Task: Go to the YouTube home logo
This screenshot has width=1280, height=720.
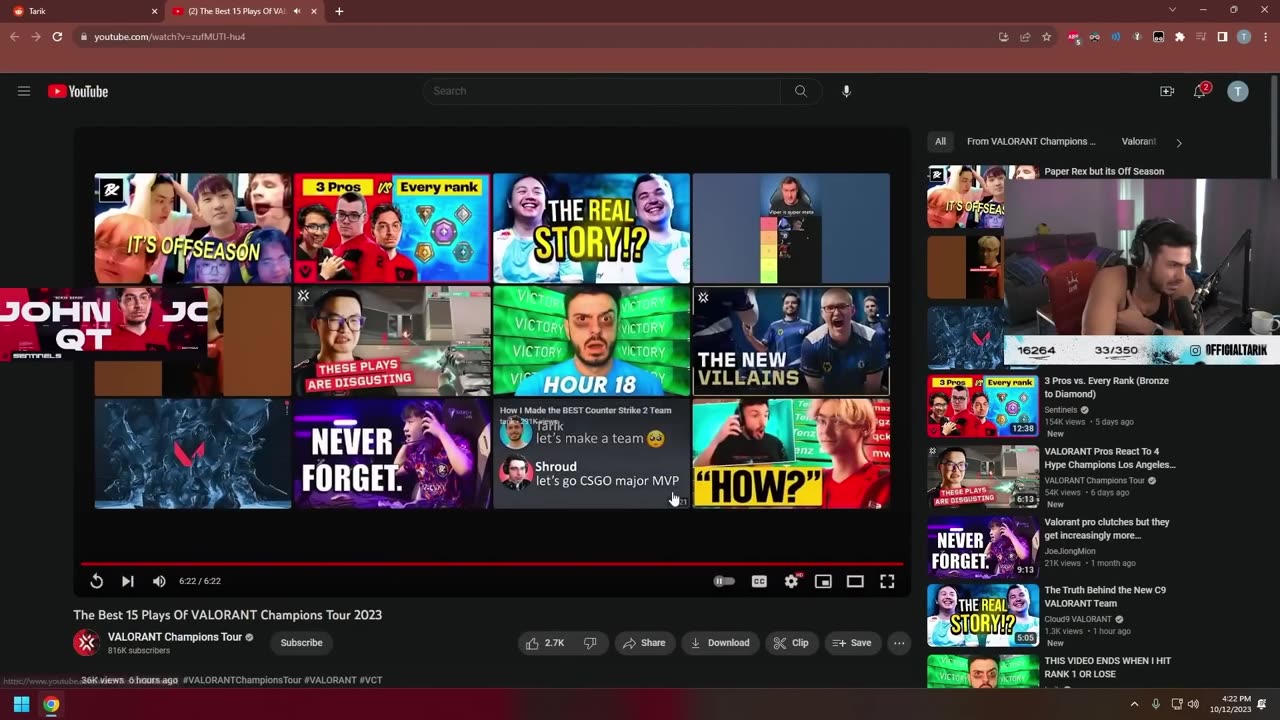Action: point(78,91)
